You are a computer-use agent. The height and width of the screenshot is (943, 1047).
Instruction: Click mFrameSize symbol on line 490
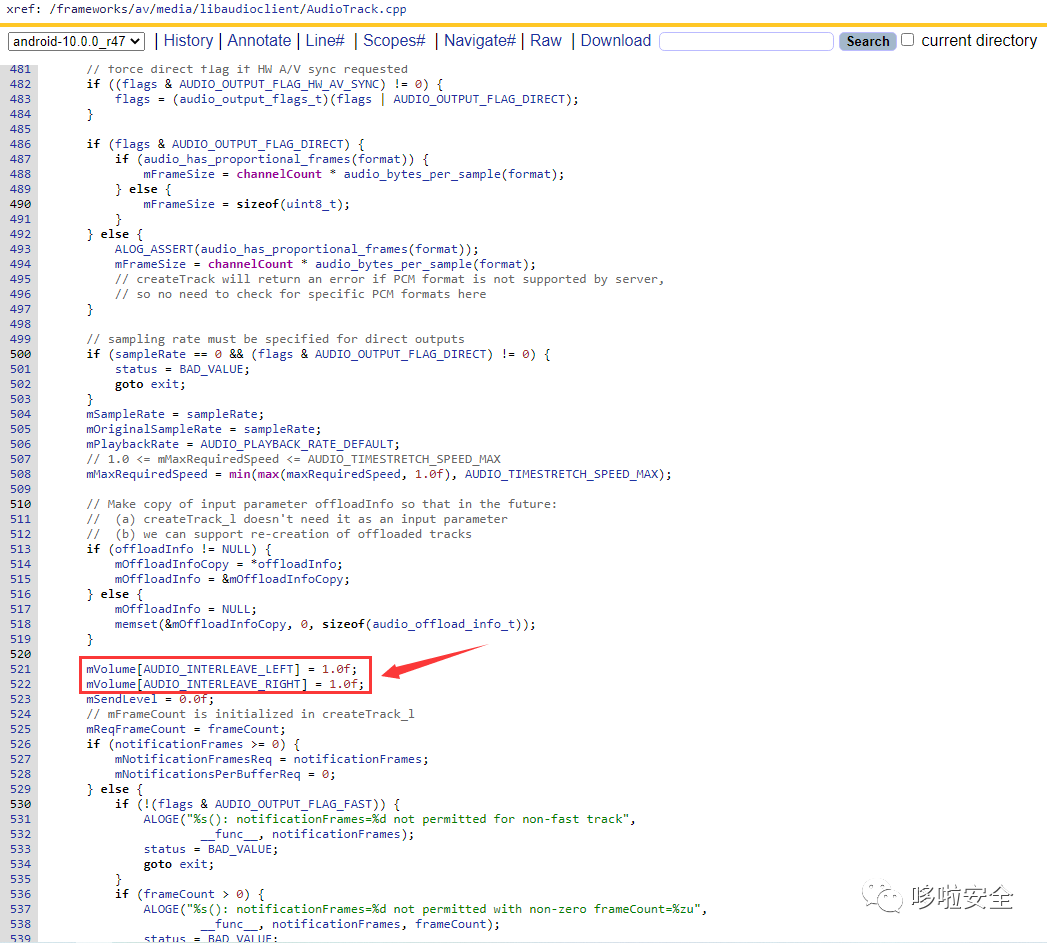click(x=179, y=204)
